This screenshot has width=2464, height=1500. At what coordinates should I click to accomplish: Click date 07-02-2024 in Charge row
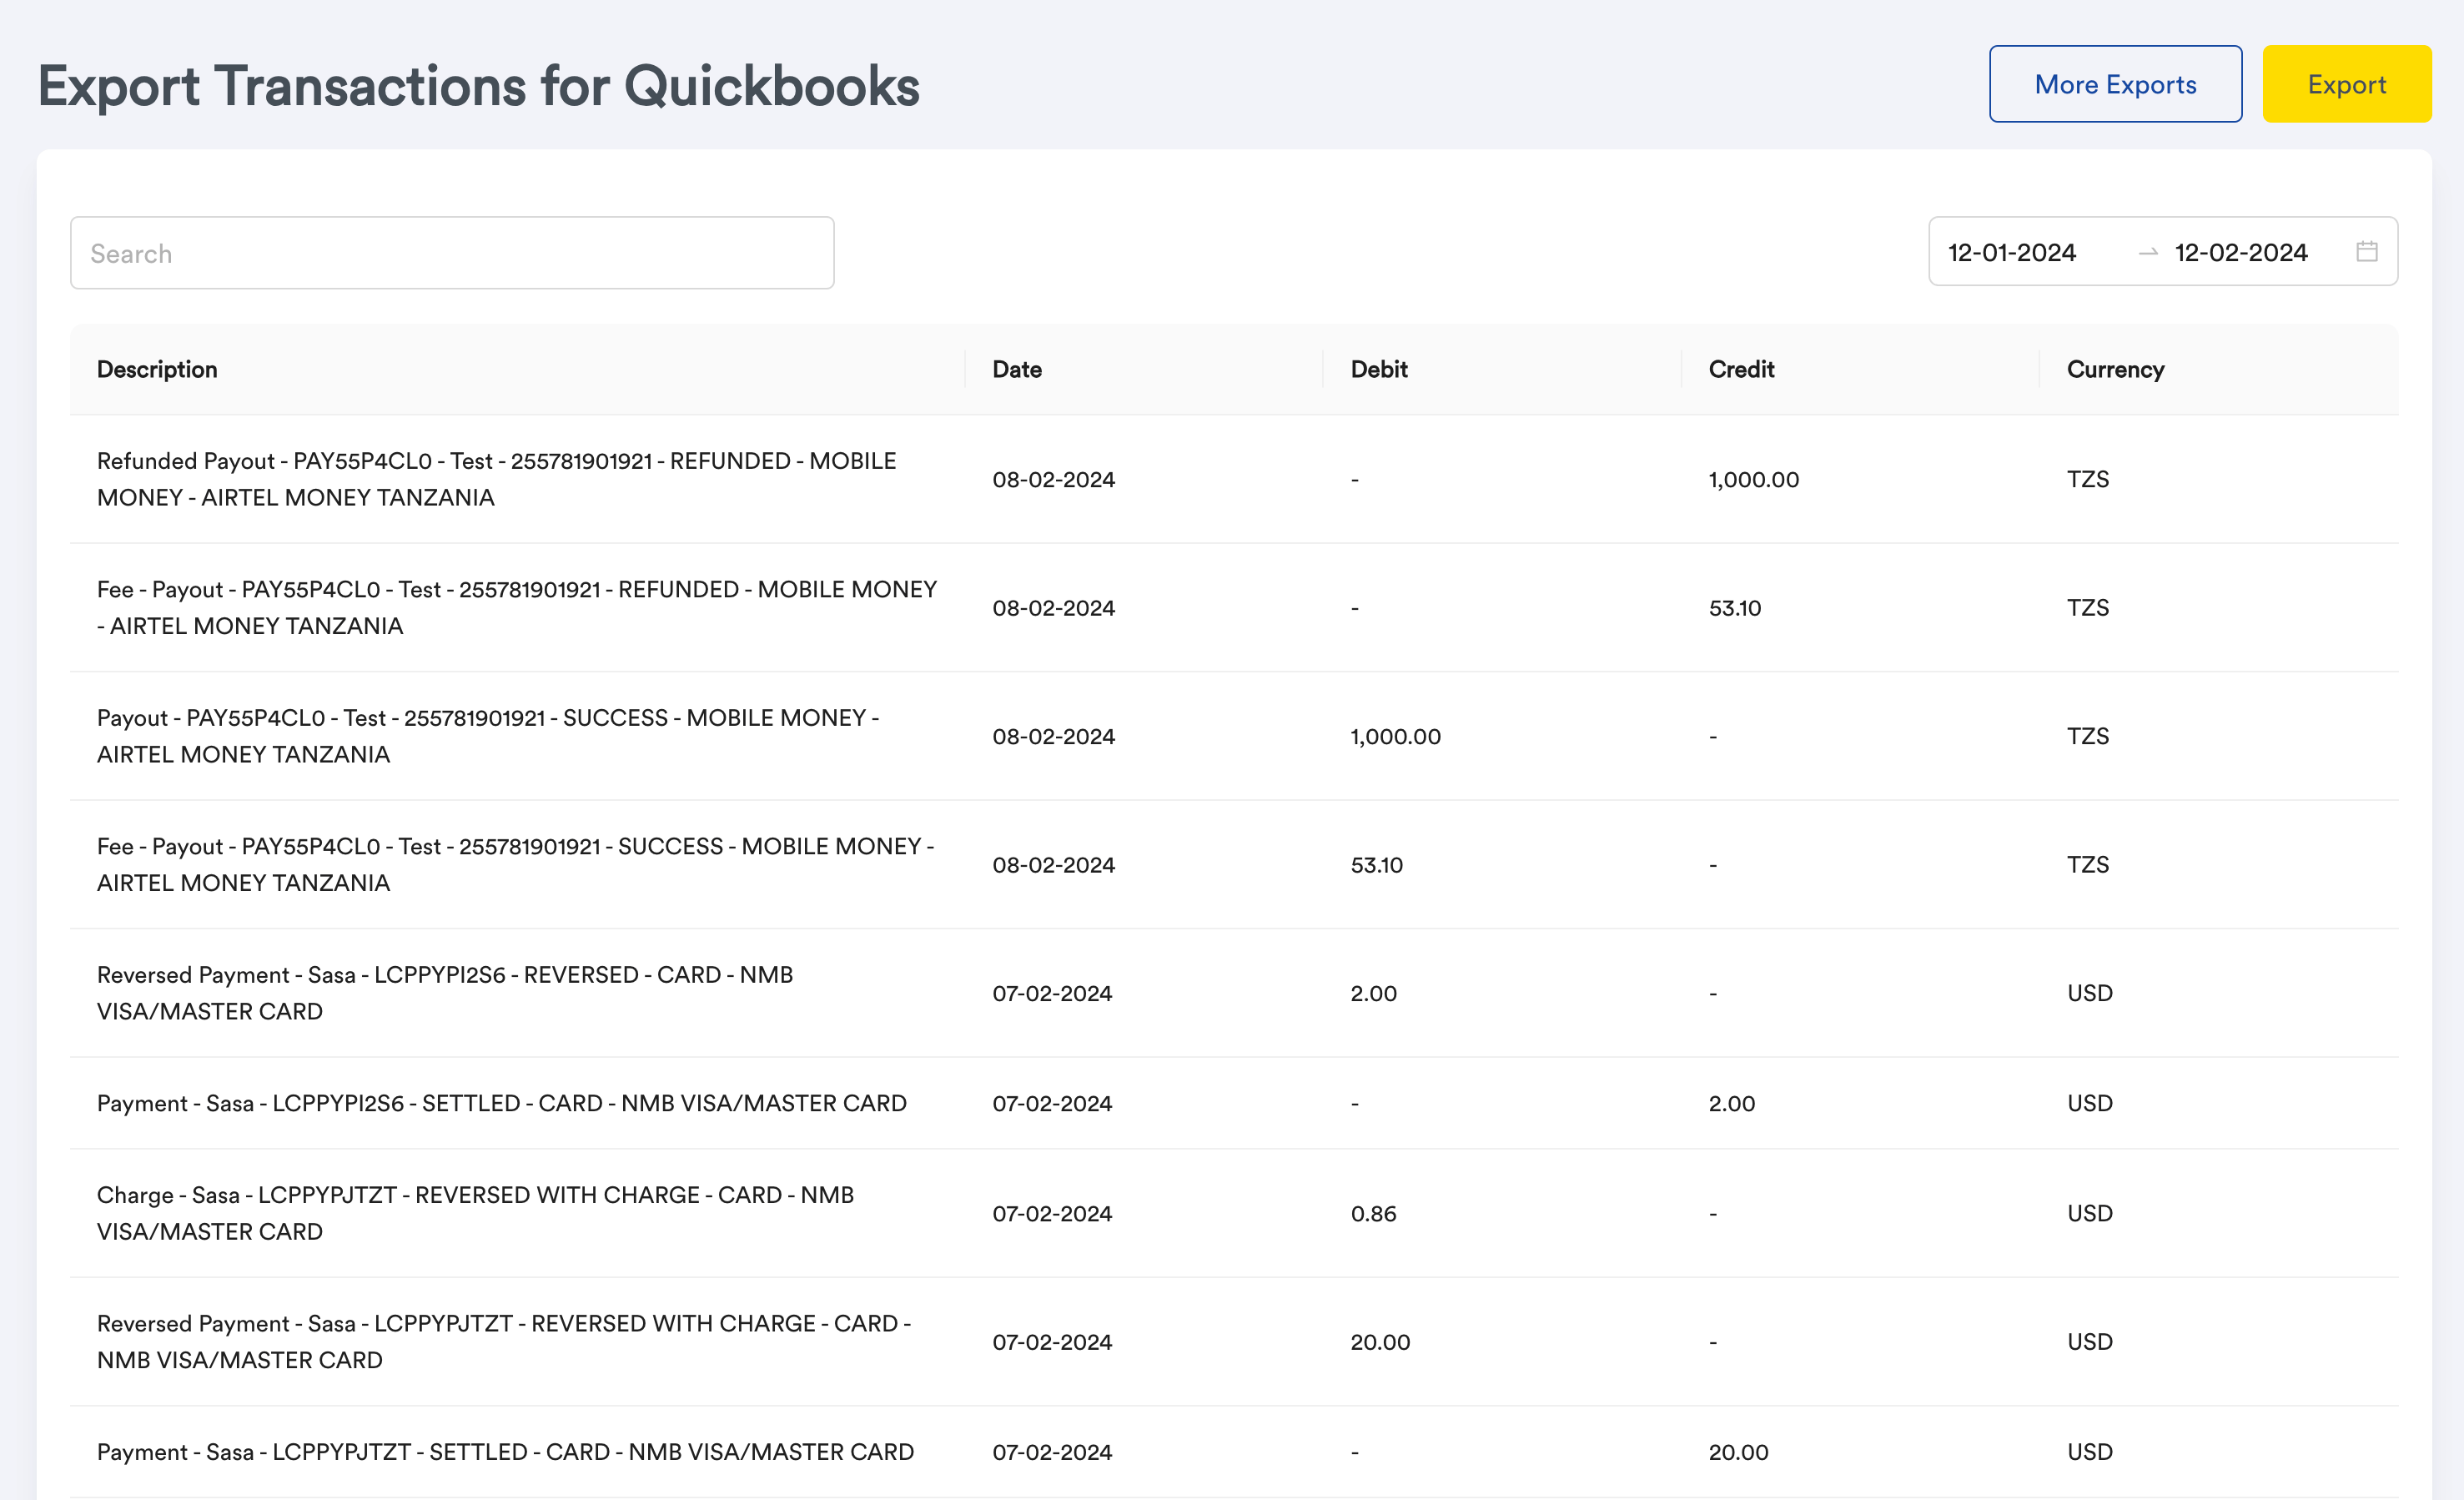coord(1052,1213)
